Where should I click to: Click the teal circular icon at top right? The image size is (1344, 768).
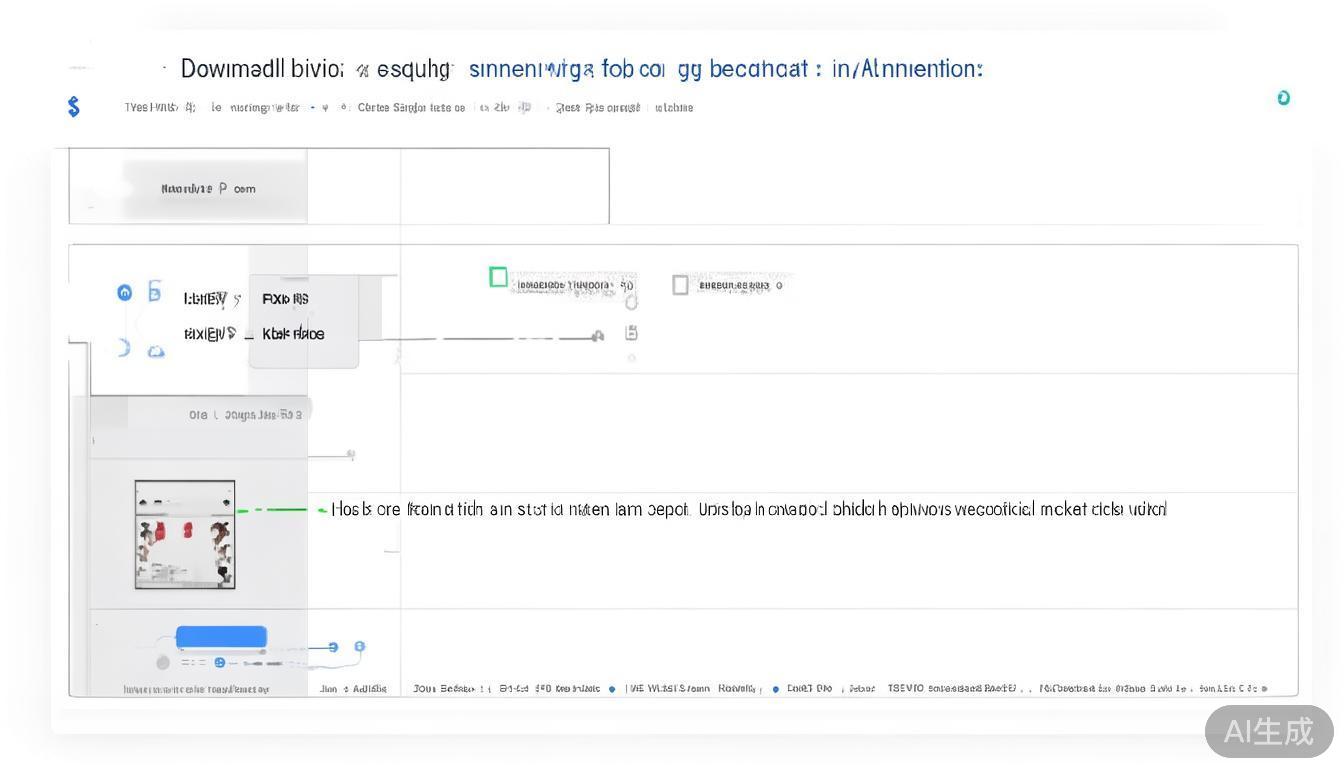(1283, 98)
